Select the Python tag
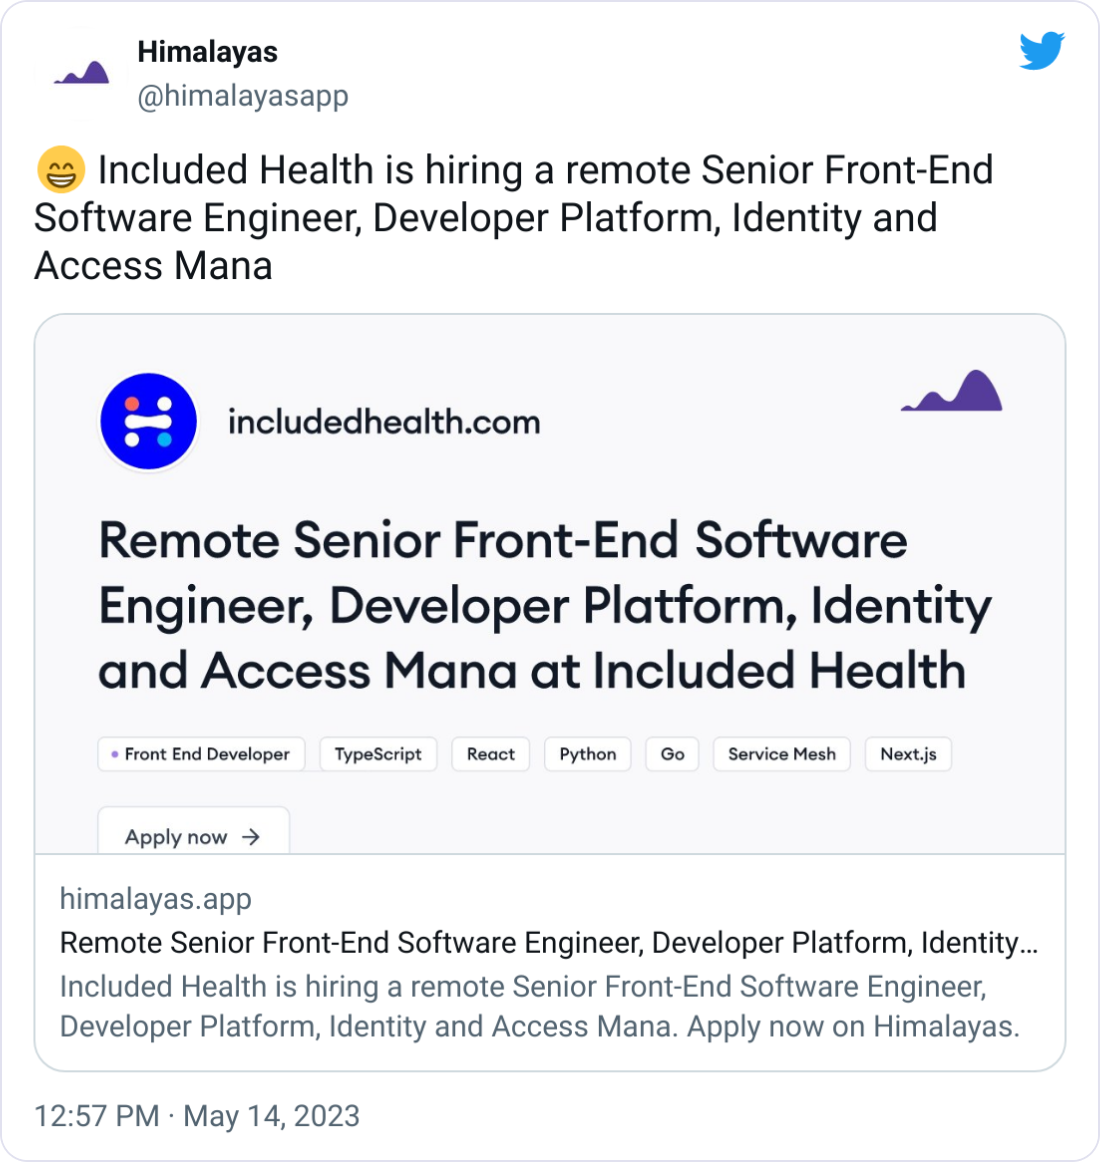Viewport: 1100px width, 1162px height. coord(587,754)
